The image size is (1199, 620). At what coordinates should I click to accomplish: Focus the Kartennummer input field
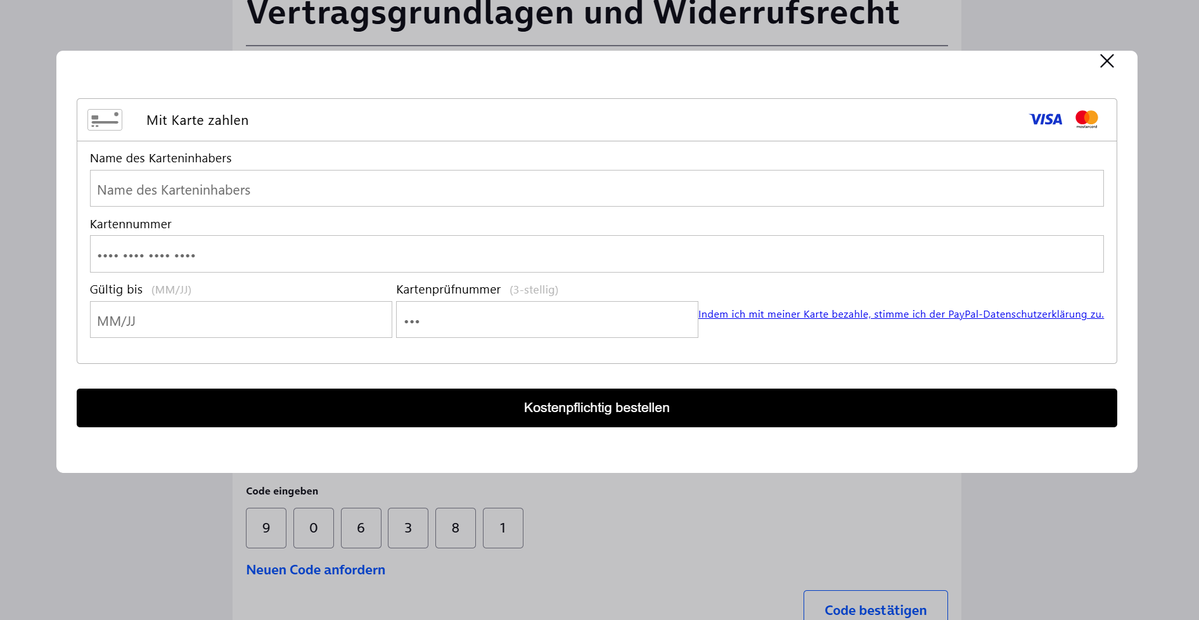pyautogui.click(x=596, y=255)
